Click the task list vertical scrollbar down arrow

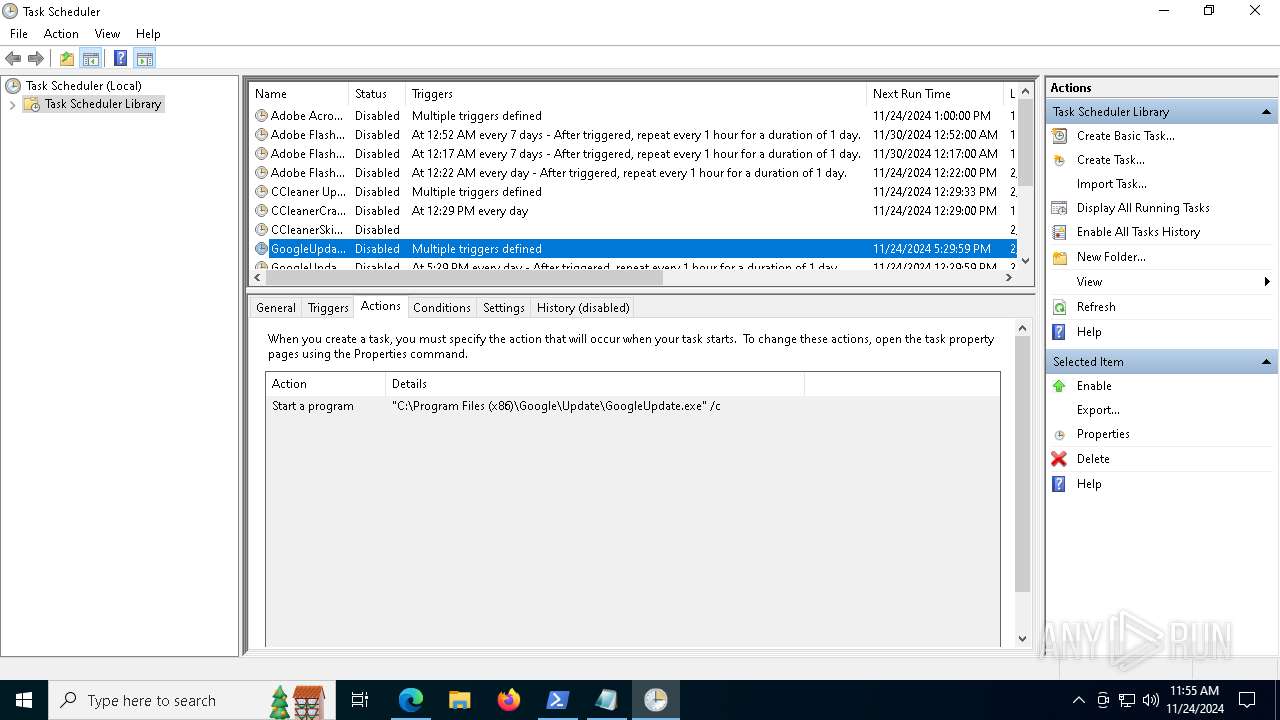tap(1024, 260)
